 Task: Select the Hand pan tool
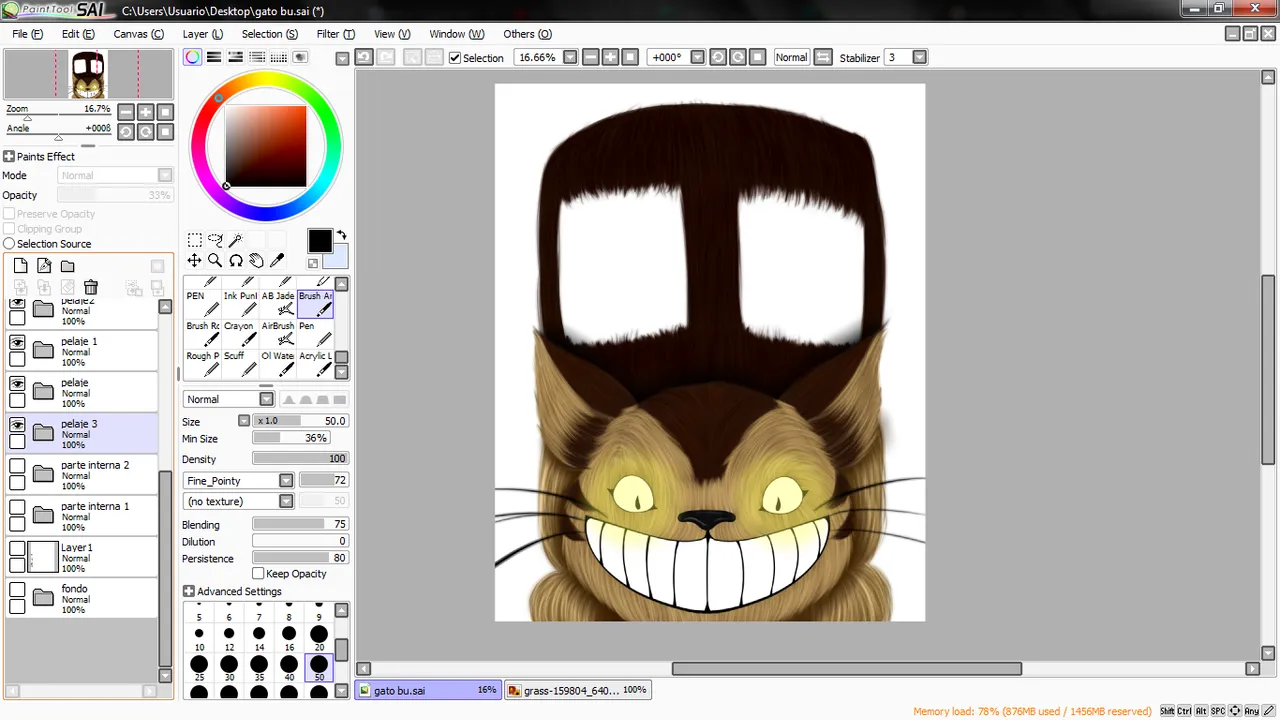coord(256,260)
